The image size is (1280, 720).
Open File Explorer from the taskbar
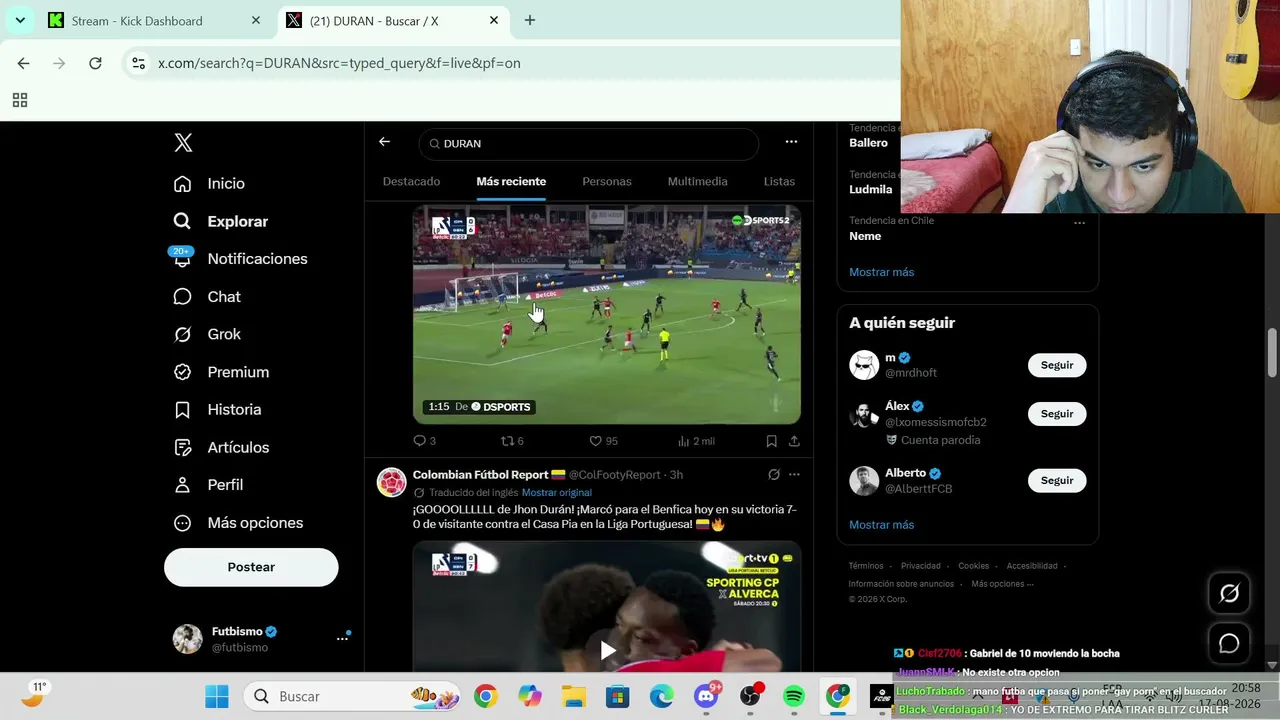[573, 696]
